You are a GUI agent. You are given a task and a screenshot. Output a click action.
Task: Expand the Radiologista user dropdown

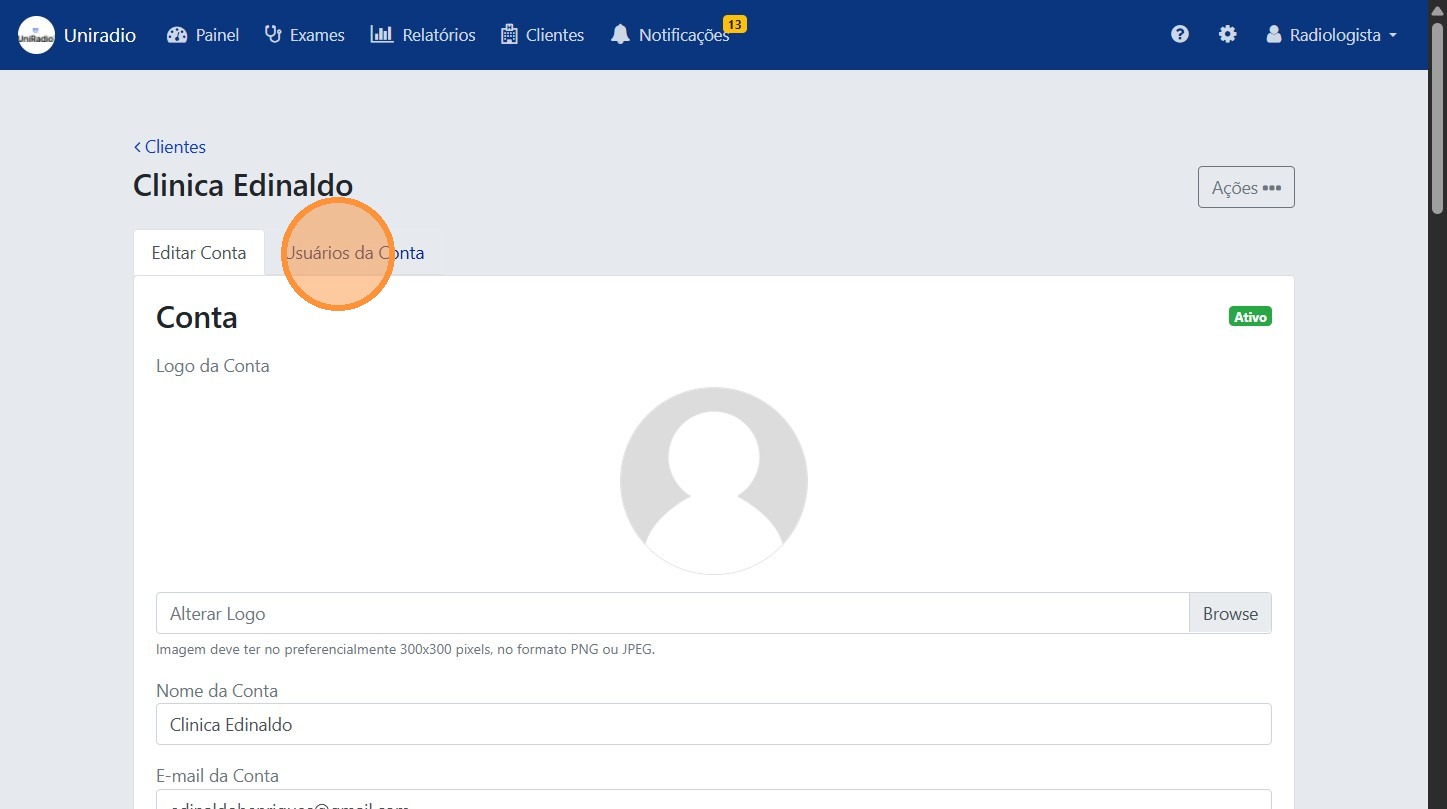coord(1331,35)
